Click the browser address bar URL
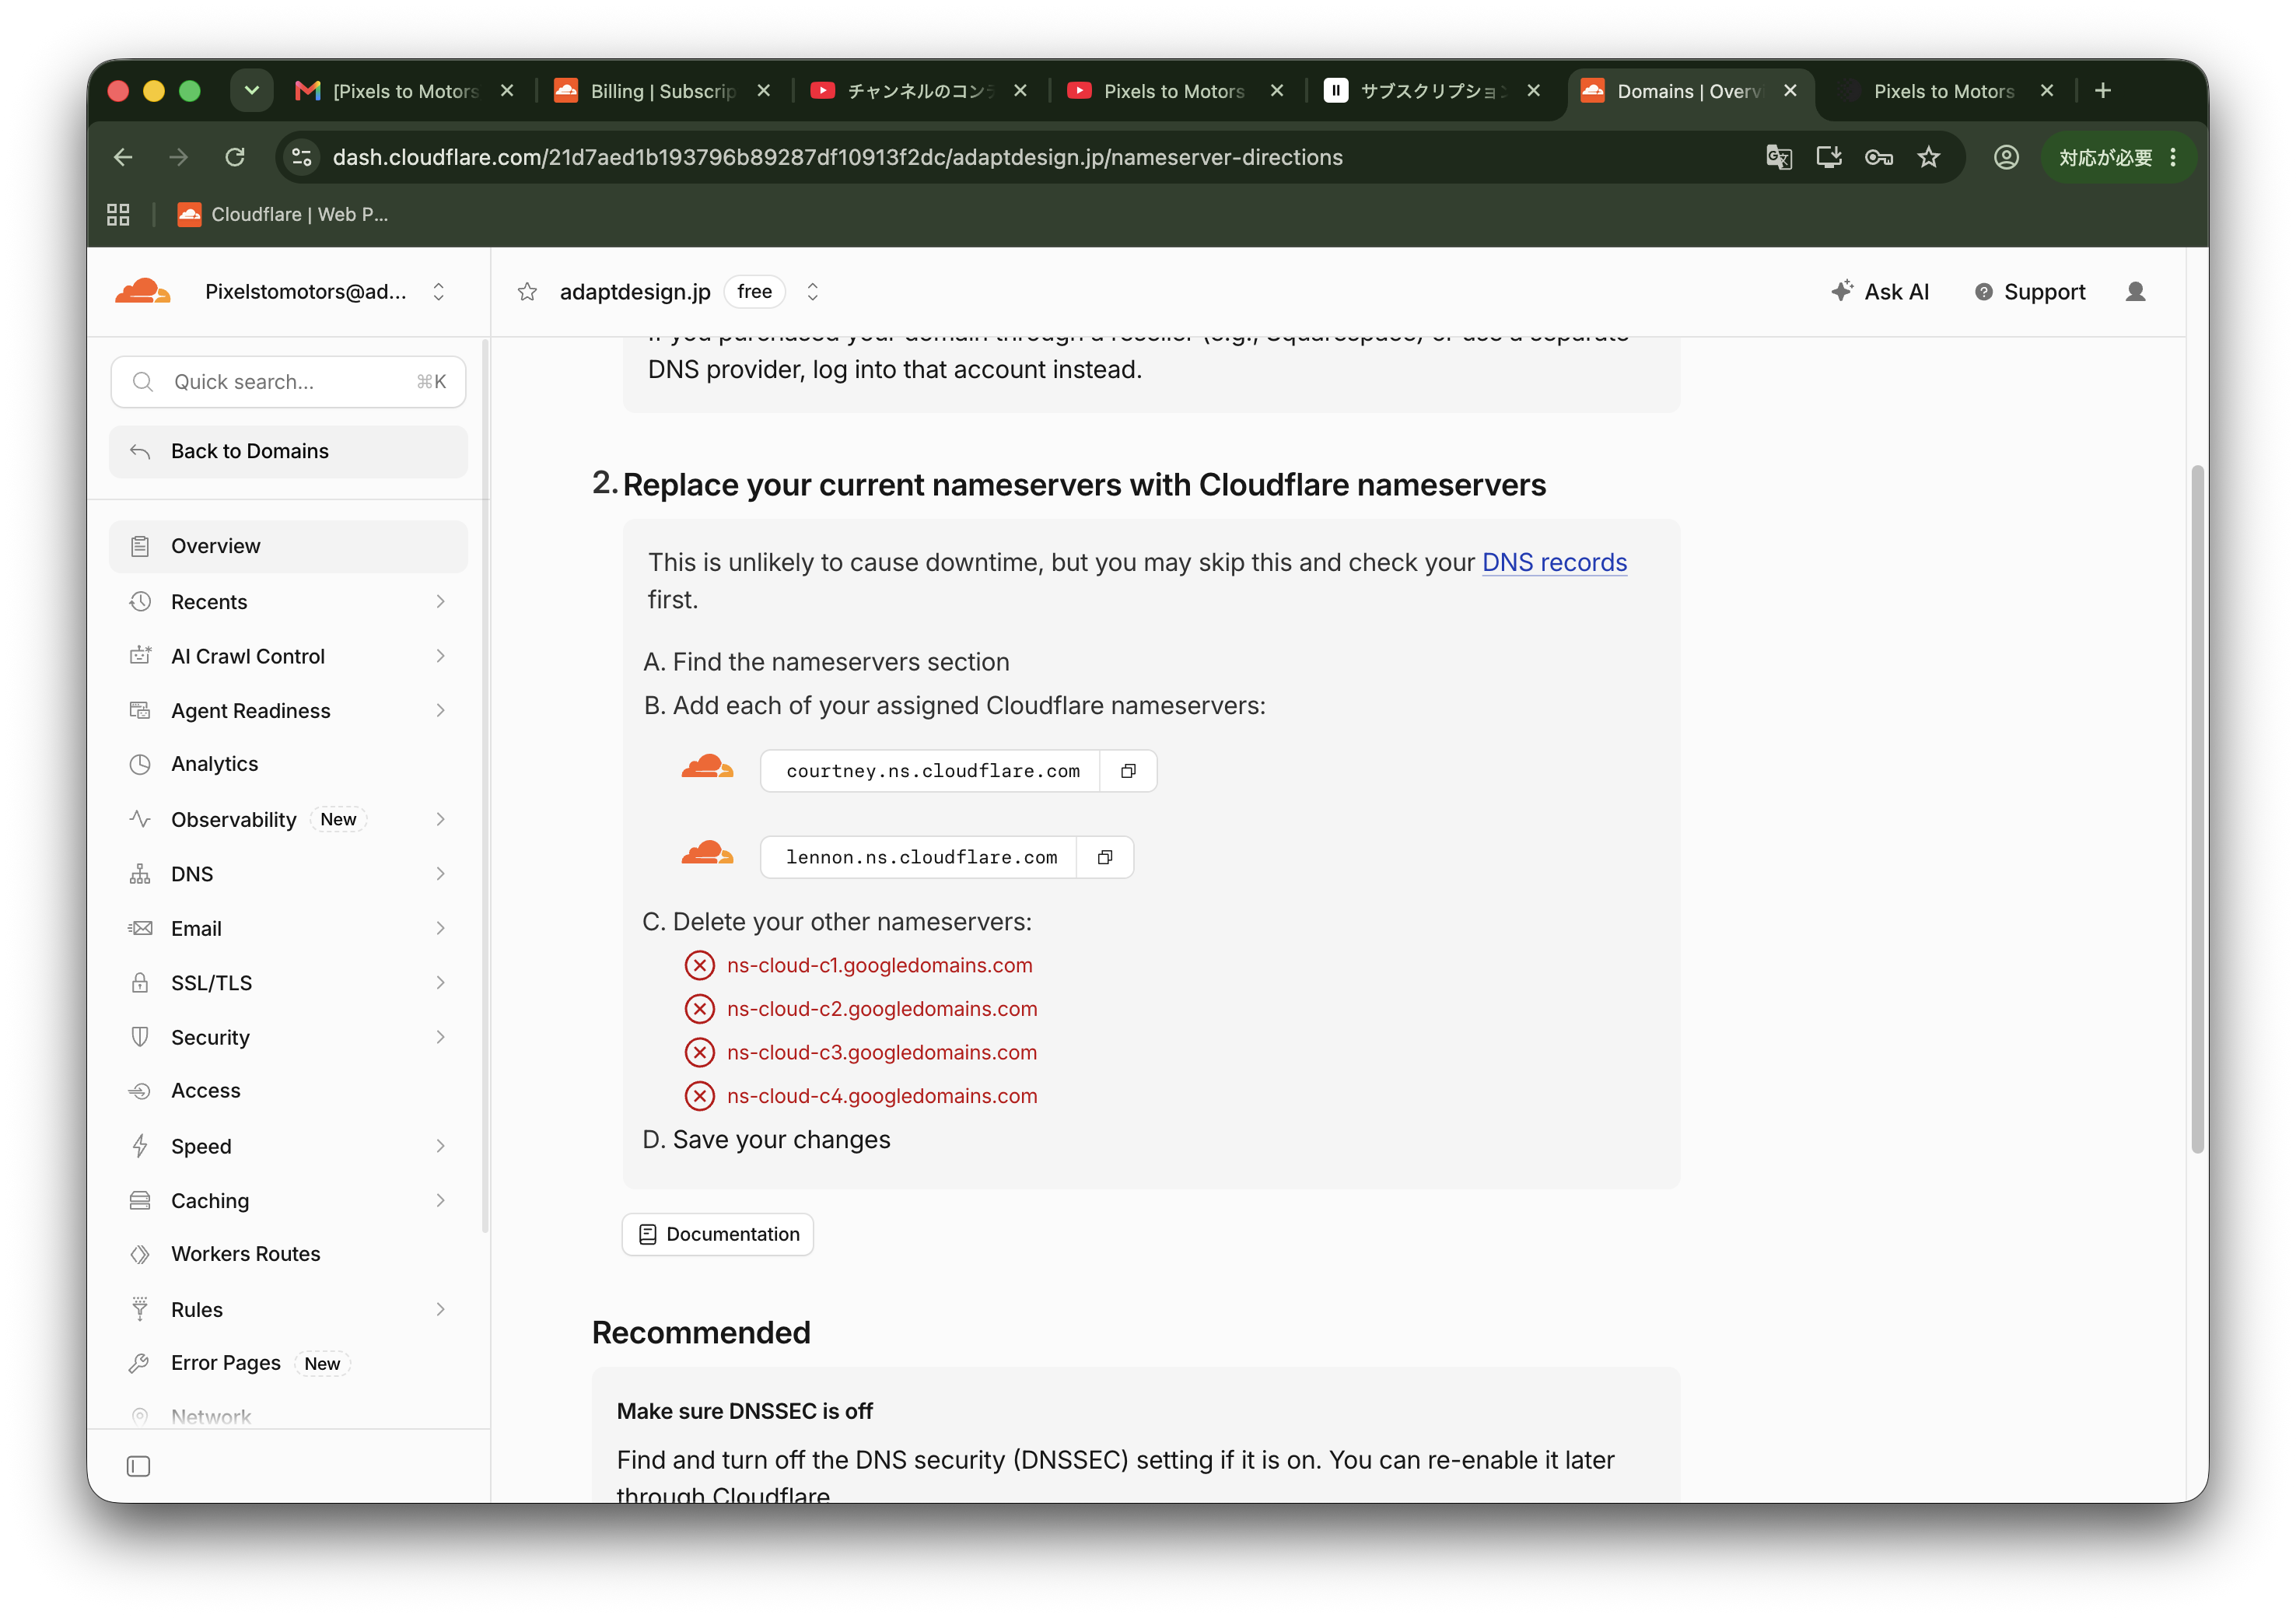 coord(838,157)
